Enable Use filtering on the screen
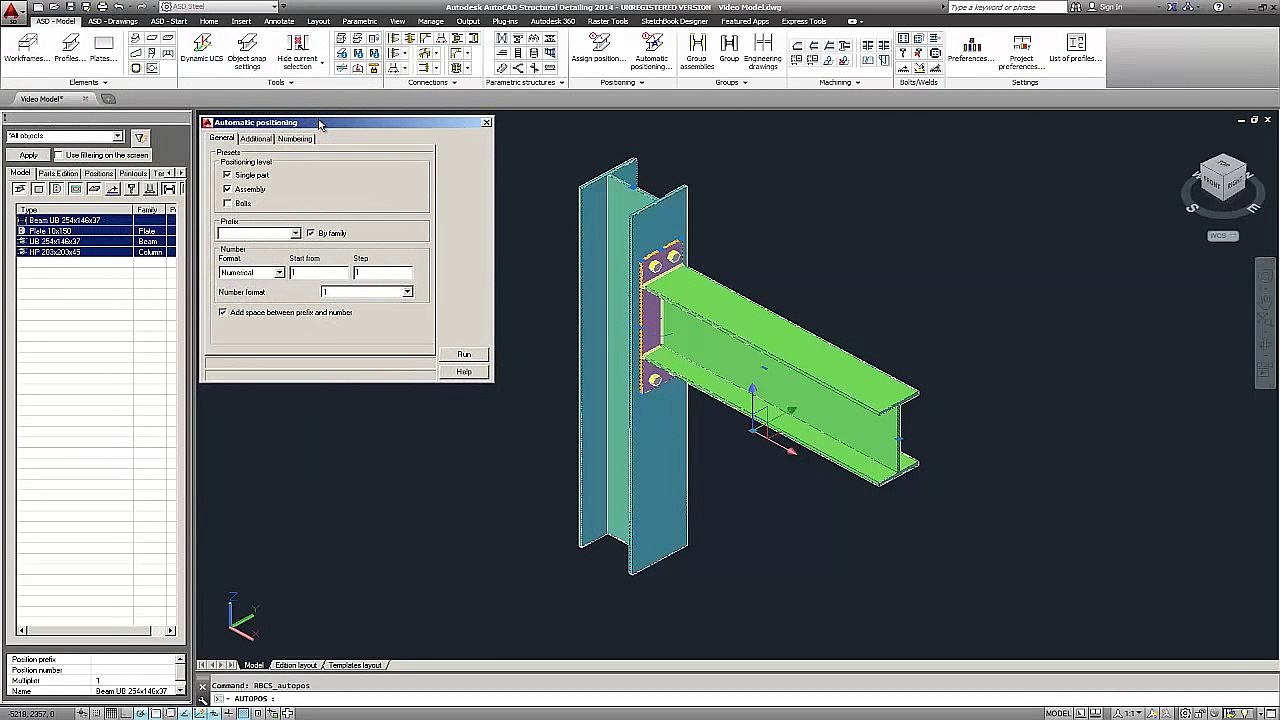 (x=58, y=155)
